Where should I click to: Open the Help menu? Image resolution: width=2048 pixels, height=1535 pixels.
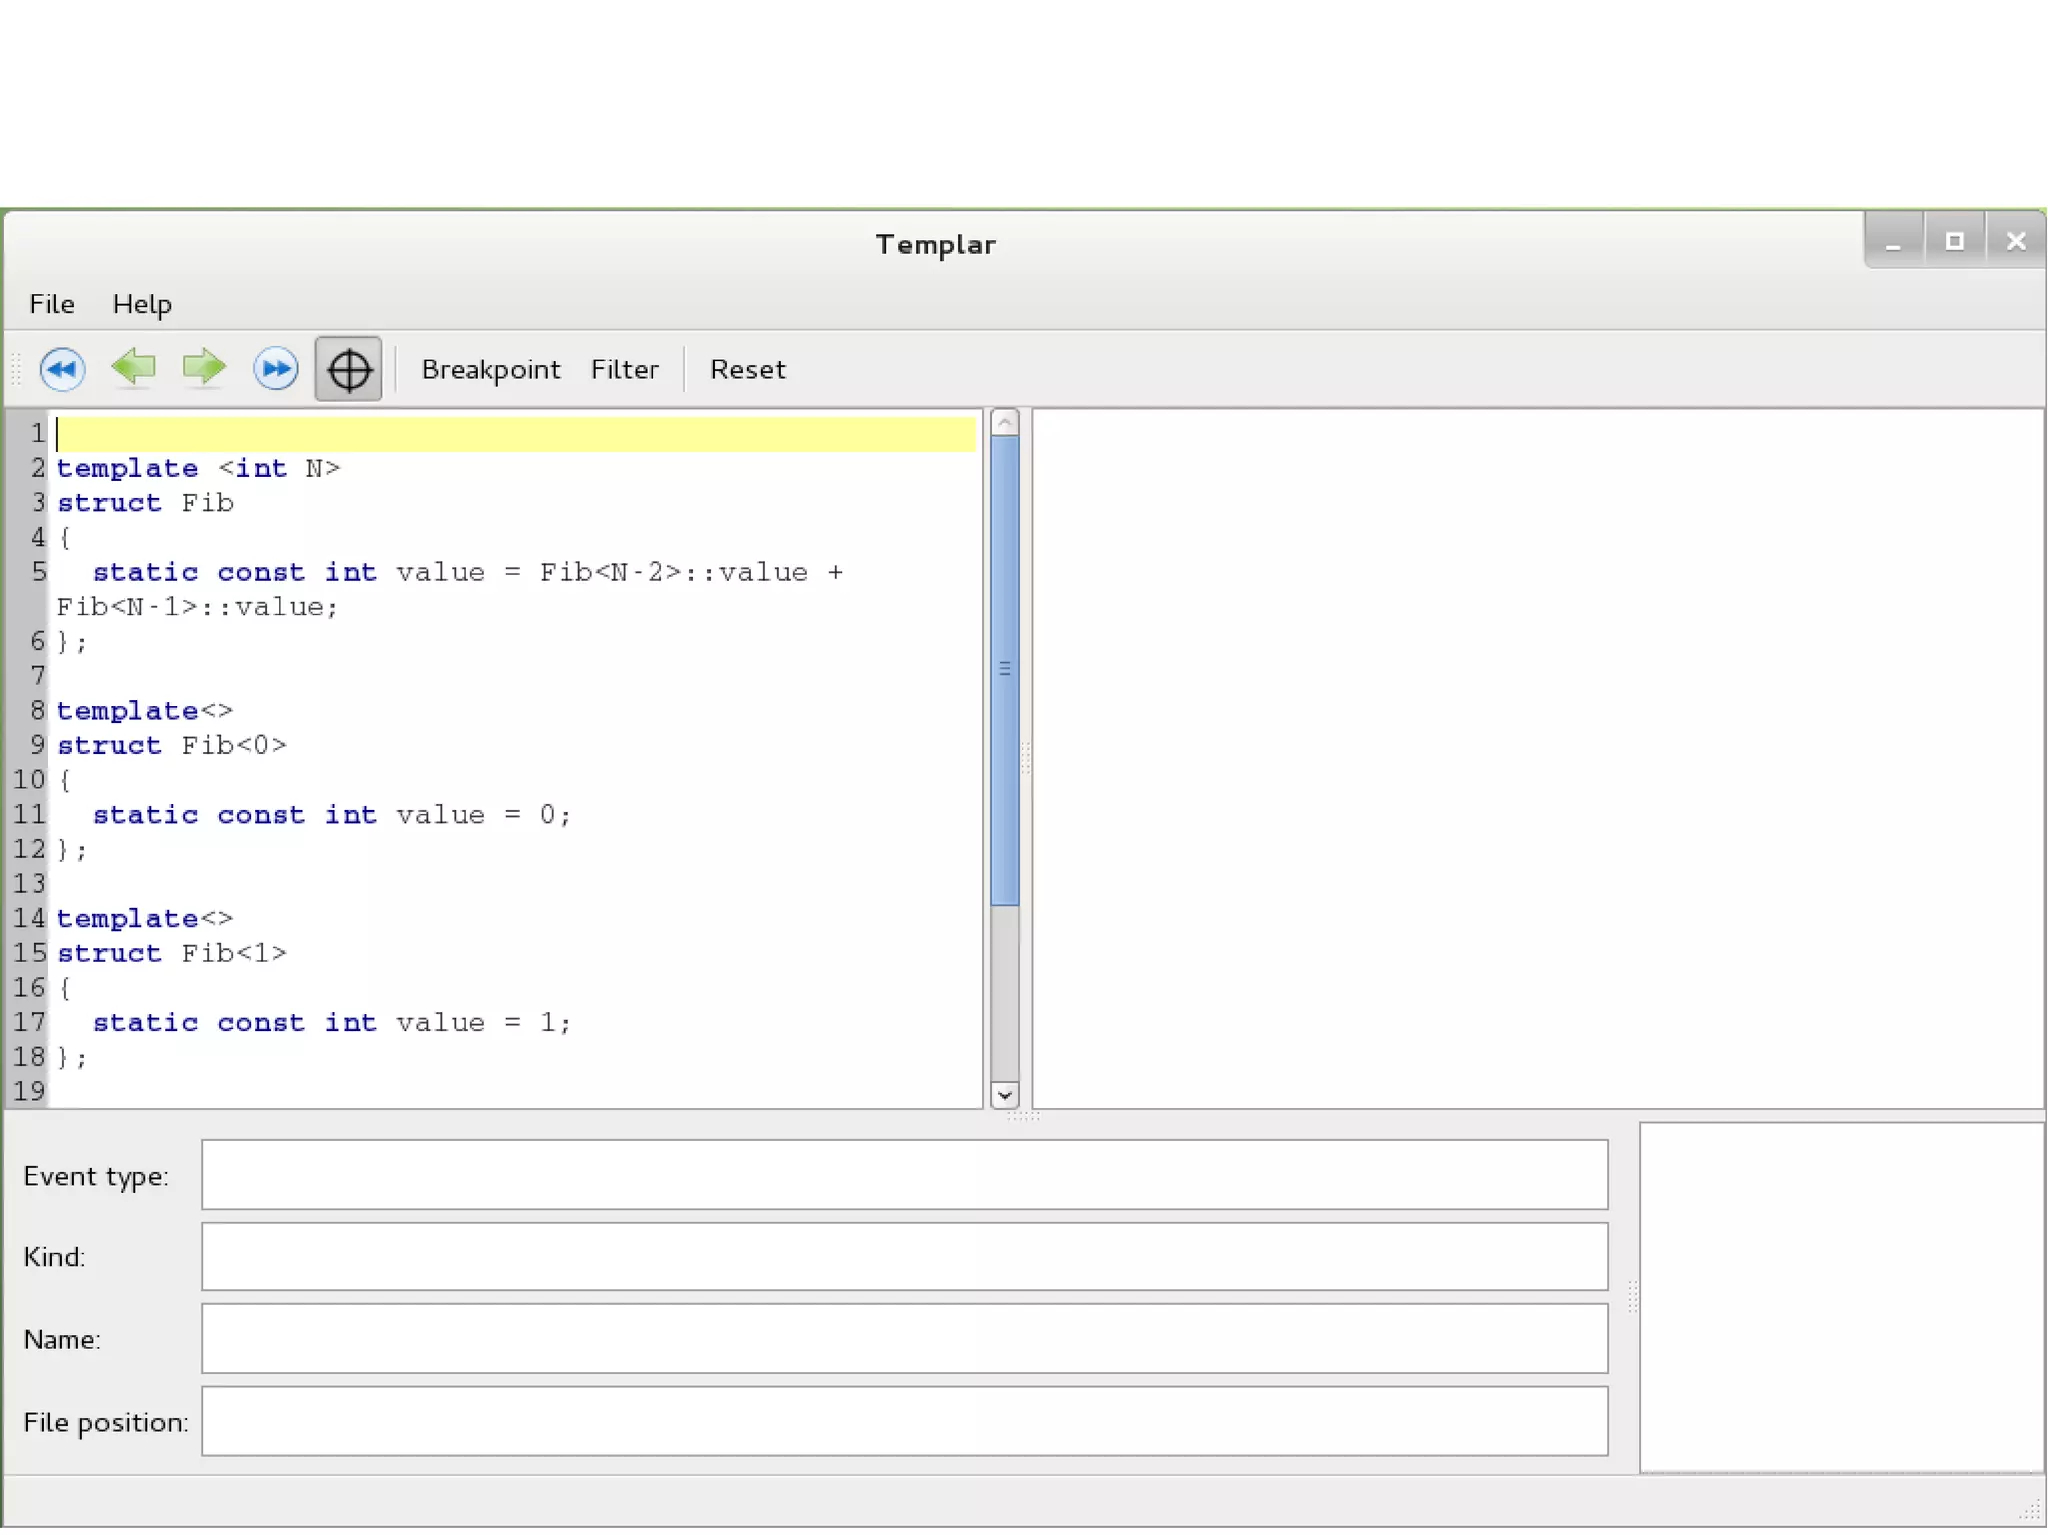[x=142, y=304]
